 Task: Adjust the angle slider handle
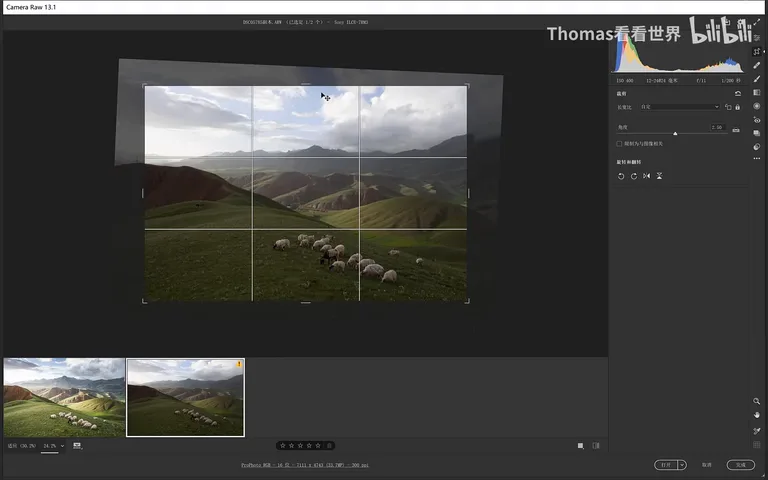pyautogui.click(x=675, y=133)
